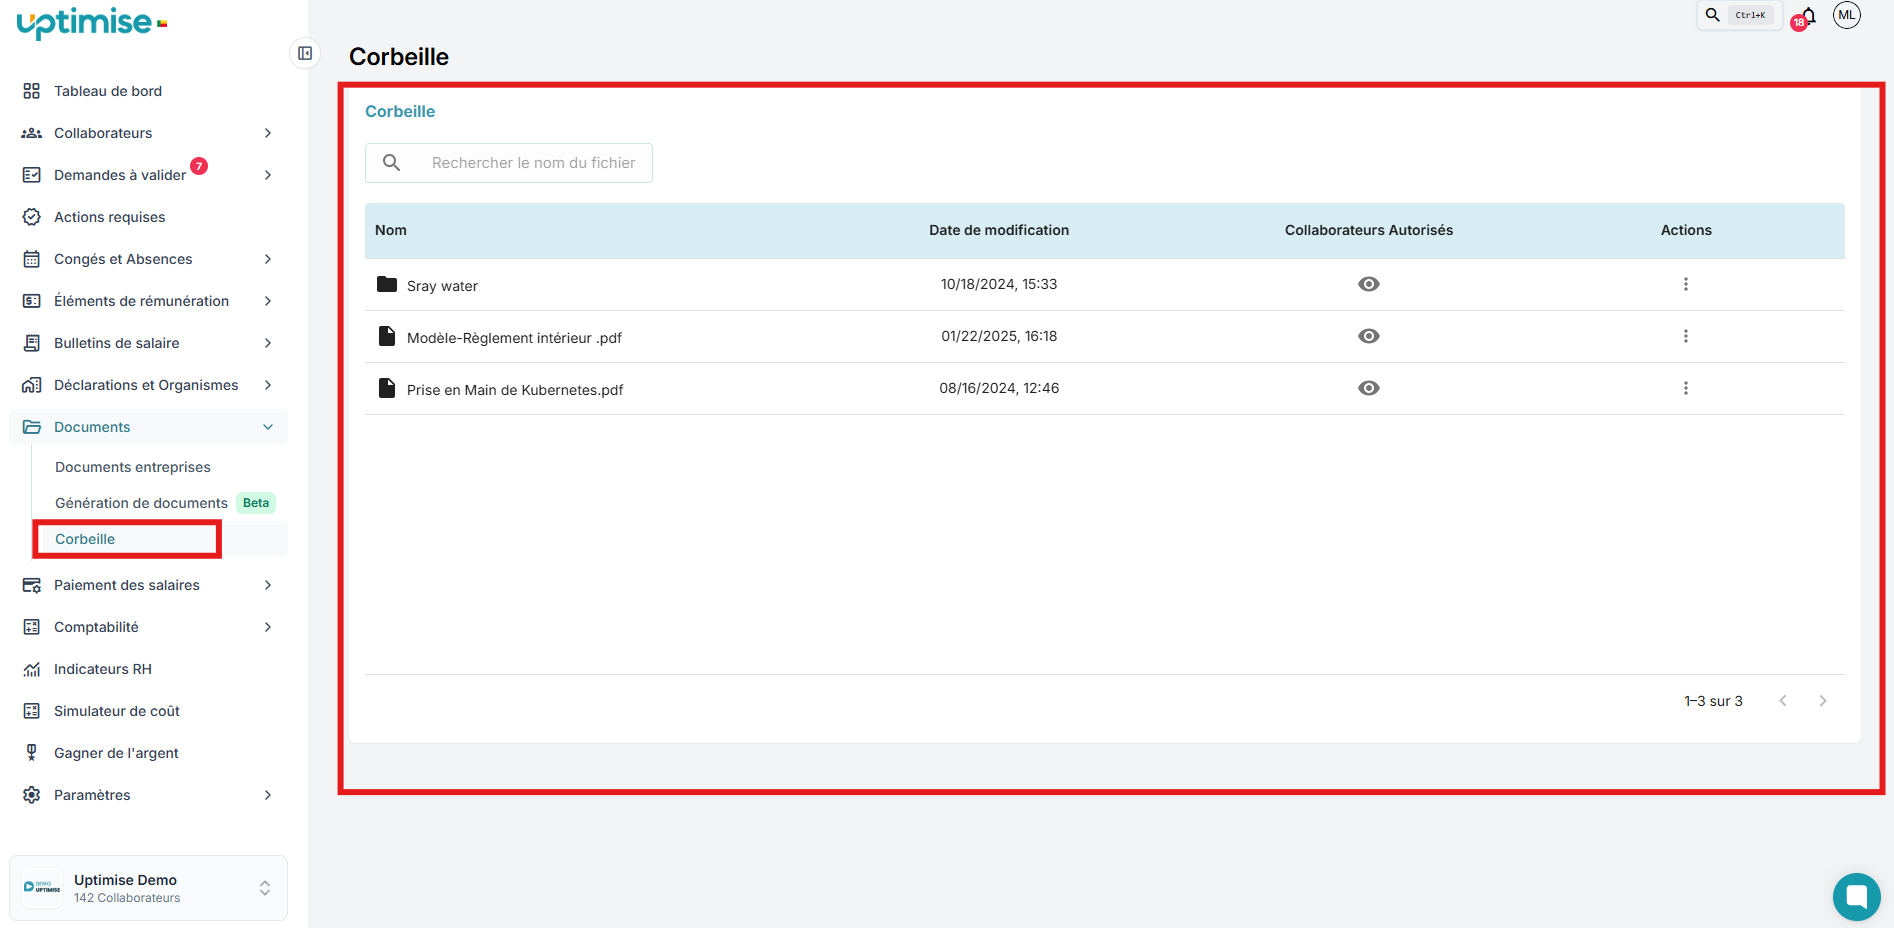
Task: Open the chat support bubble
Action: 1857,897
